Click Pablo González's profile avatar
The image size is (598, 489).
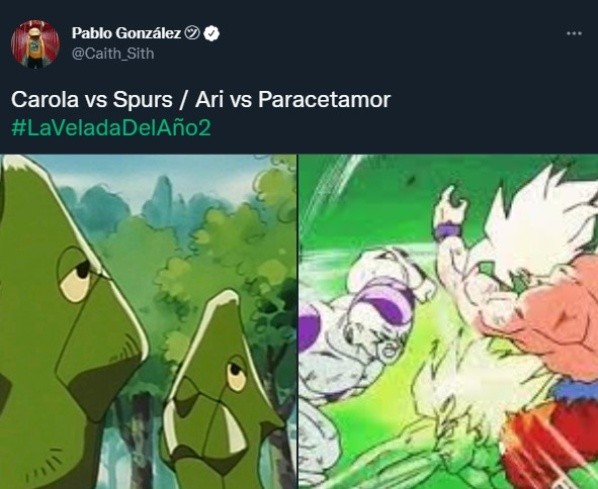(35, 44)
